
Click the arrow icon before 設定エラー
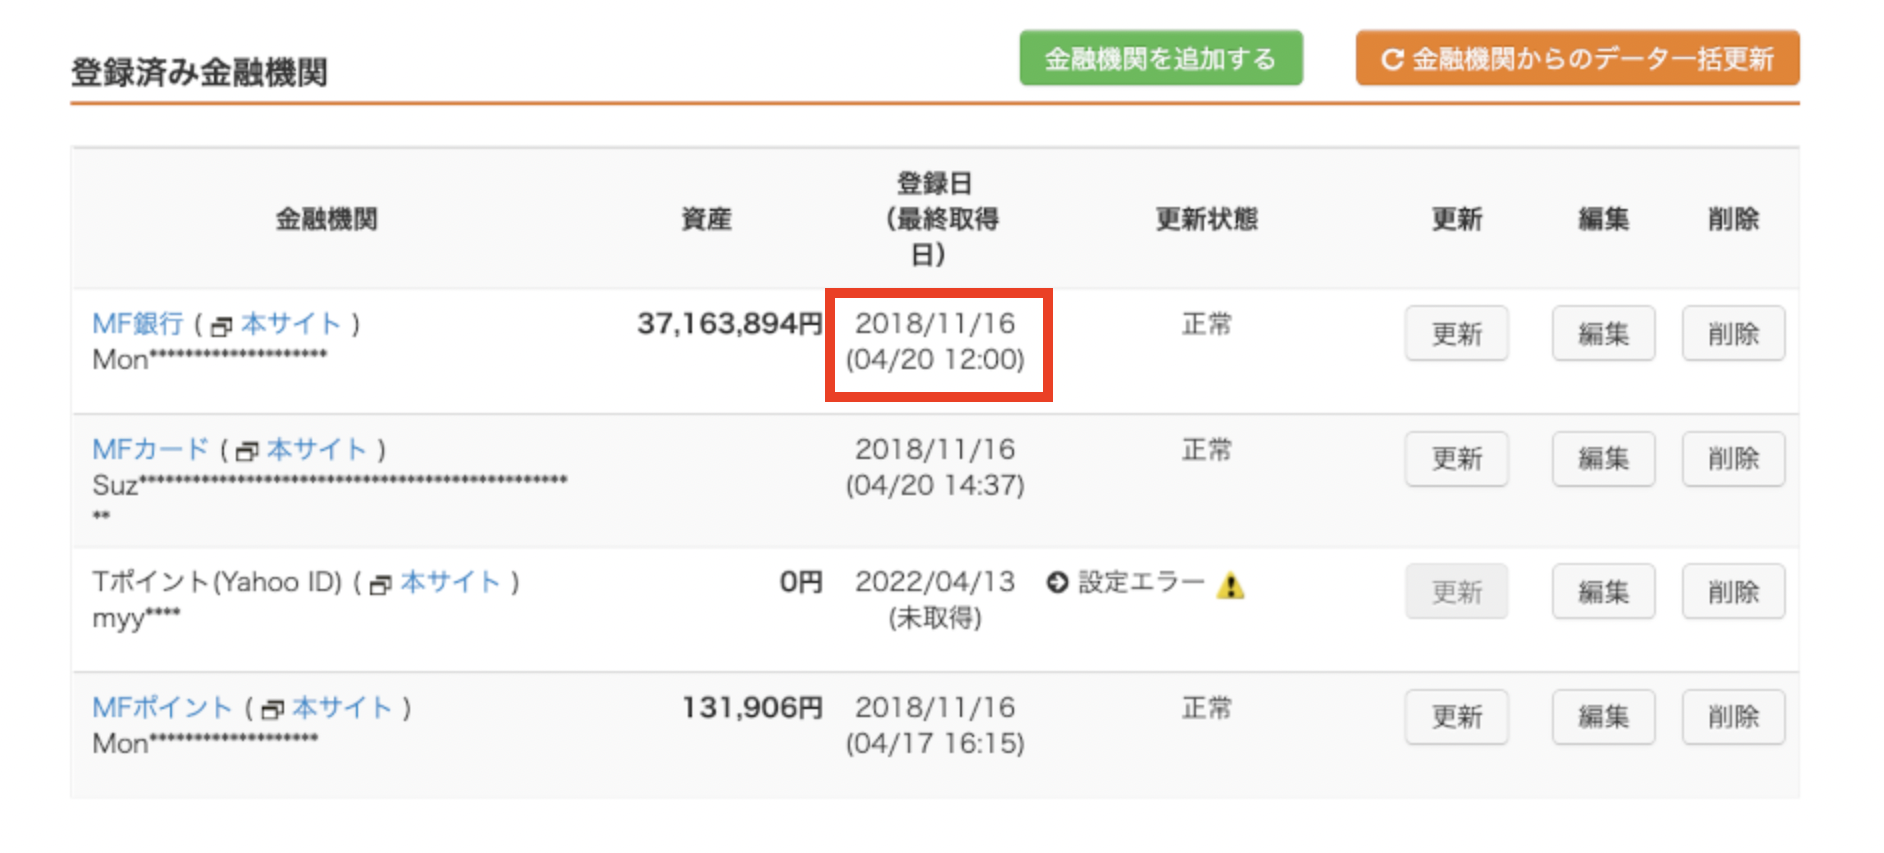pos(1057,582)
